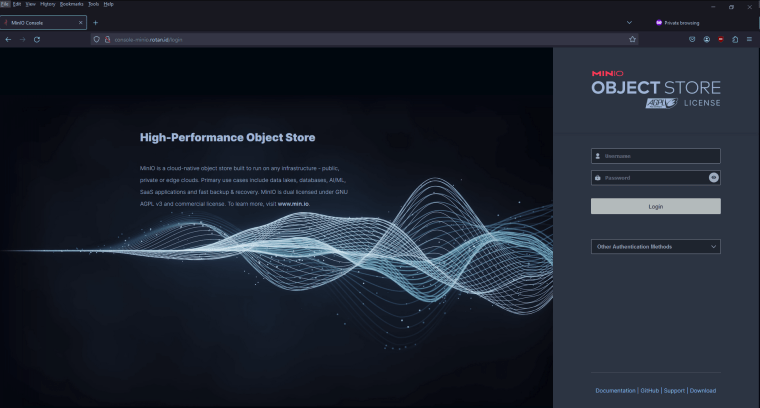Open the Support link
Screen dimensions: 760x408
(x=674, y=391)
